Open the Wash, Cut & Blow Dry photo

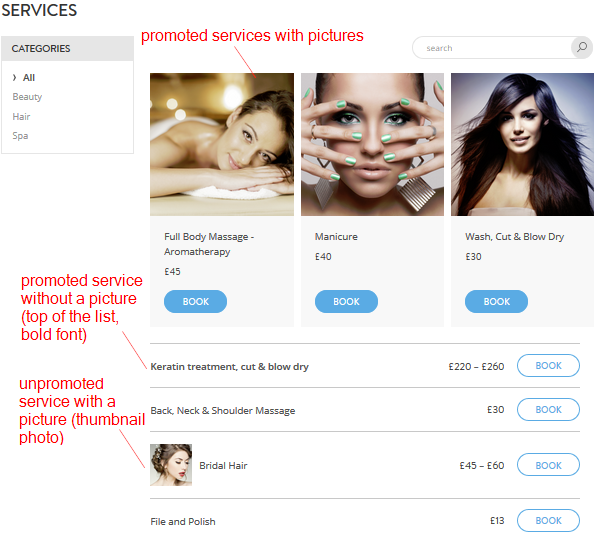[x=522, y=145]
